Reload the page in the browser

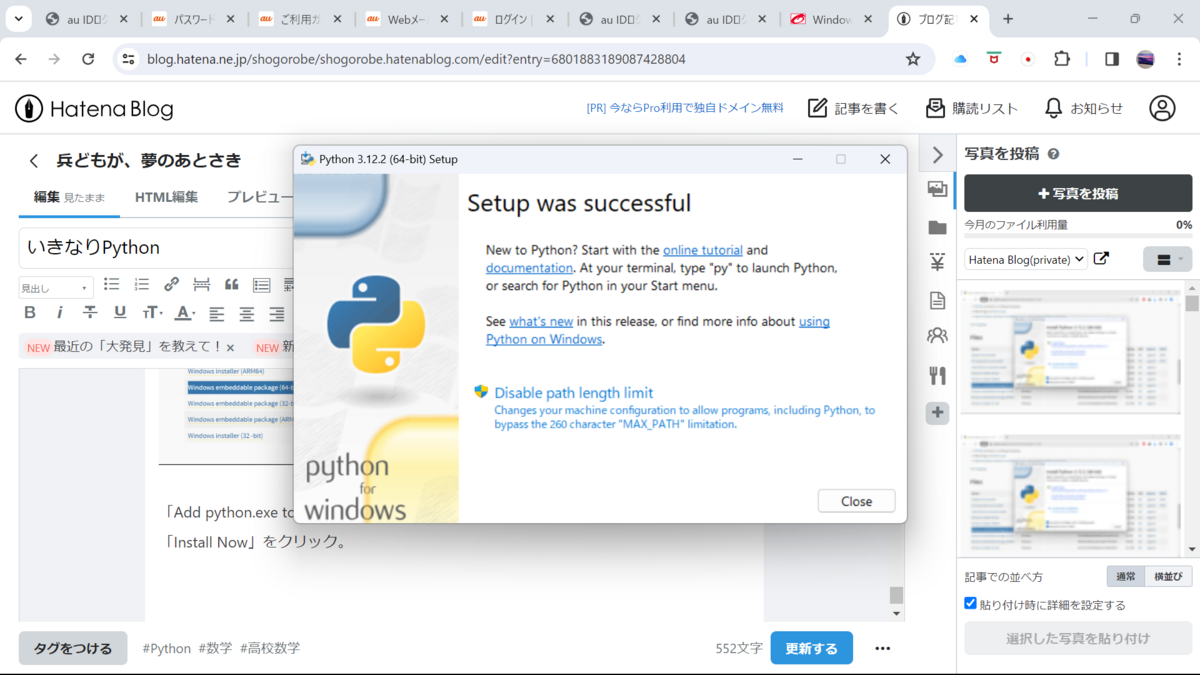88,59
